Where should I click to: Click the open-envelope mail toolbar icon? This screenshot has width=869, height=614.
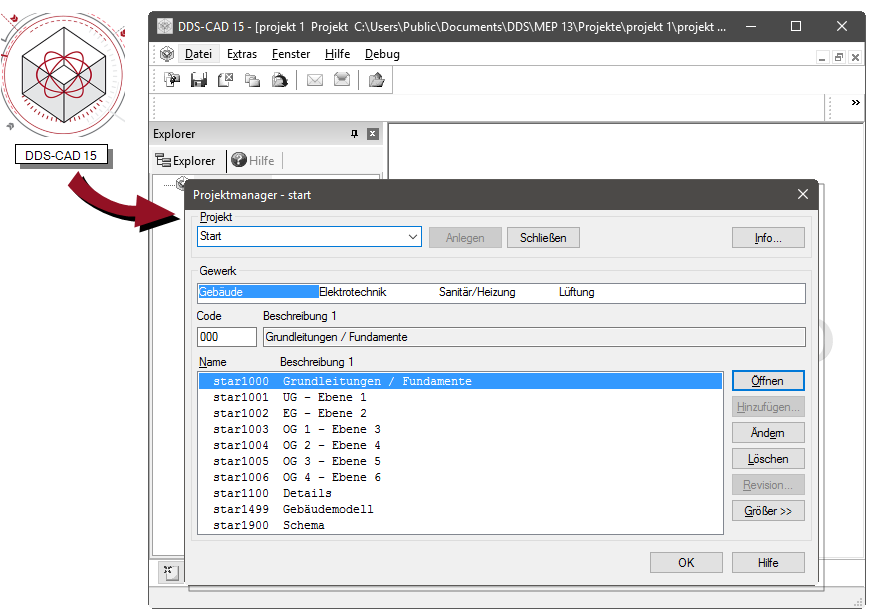(342, 80)
